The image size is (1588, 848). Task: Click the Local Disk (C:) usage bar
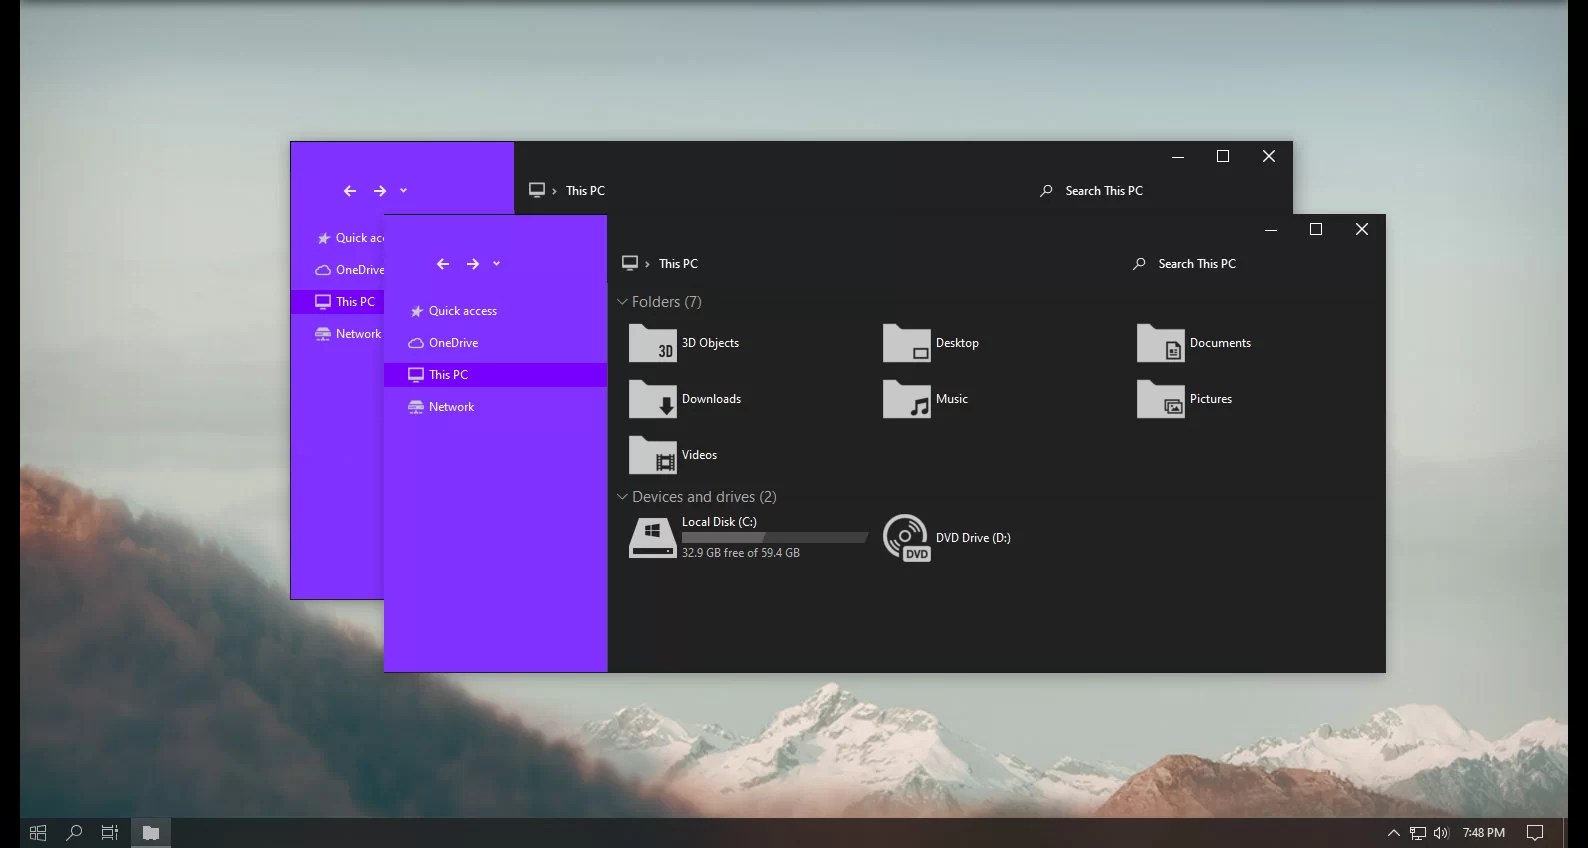pyautogui.click(x=774, y=538)
